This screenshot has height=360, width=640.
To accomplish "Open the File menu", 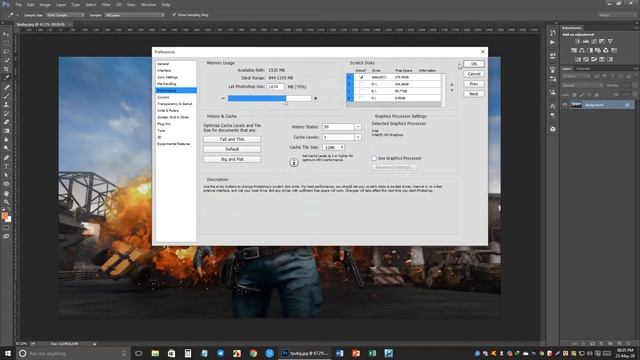I will tap(18, 4).
